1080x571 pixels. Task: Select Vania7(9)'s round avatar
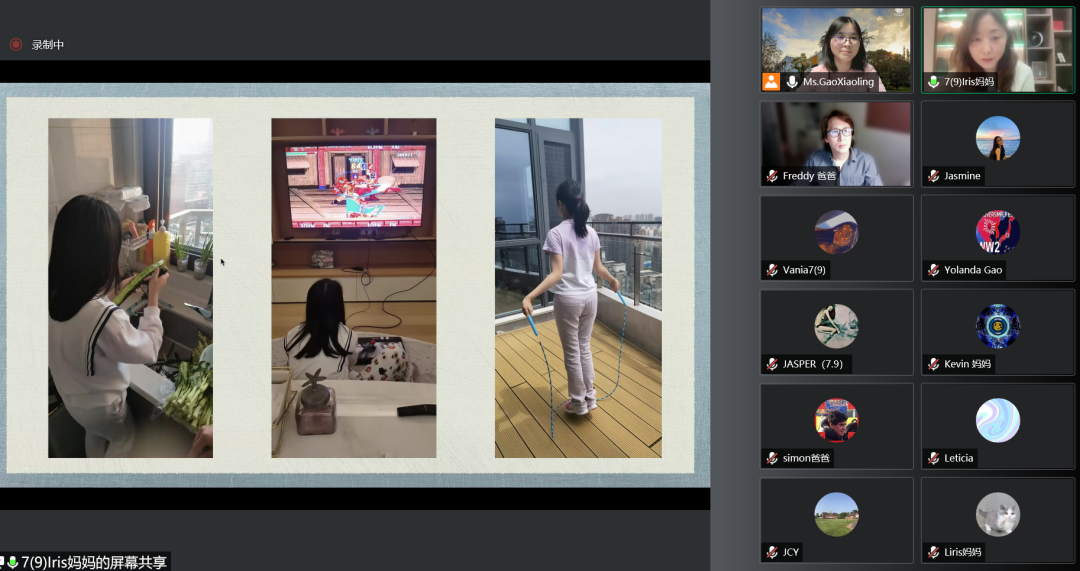(836, 232)
